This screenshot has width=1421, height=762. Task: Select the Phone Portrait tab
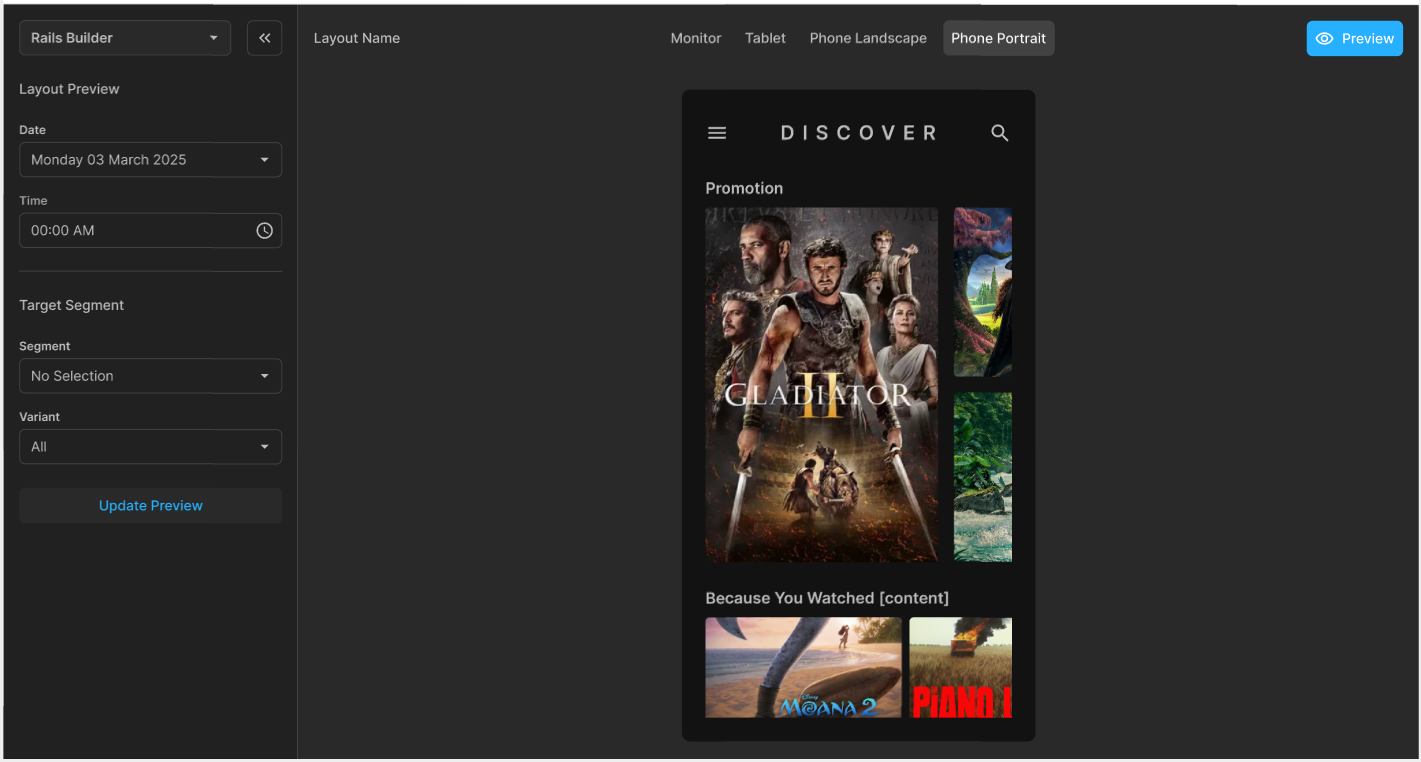point(998,38)
